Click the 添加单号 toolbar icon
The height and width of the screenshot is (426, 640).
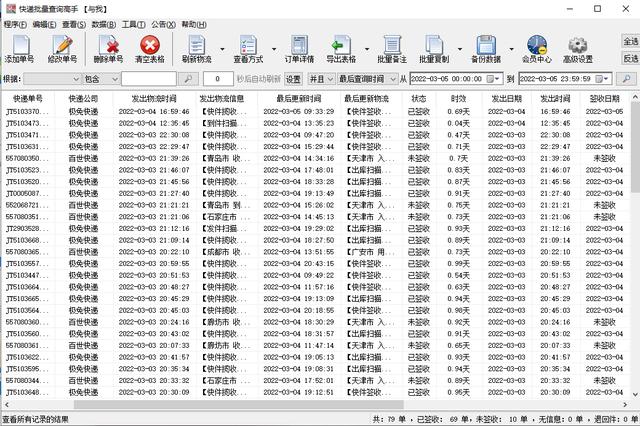coord(20,45)
